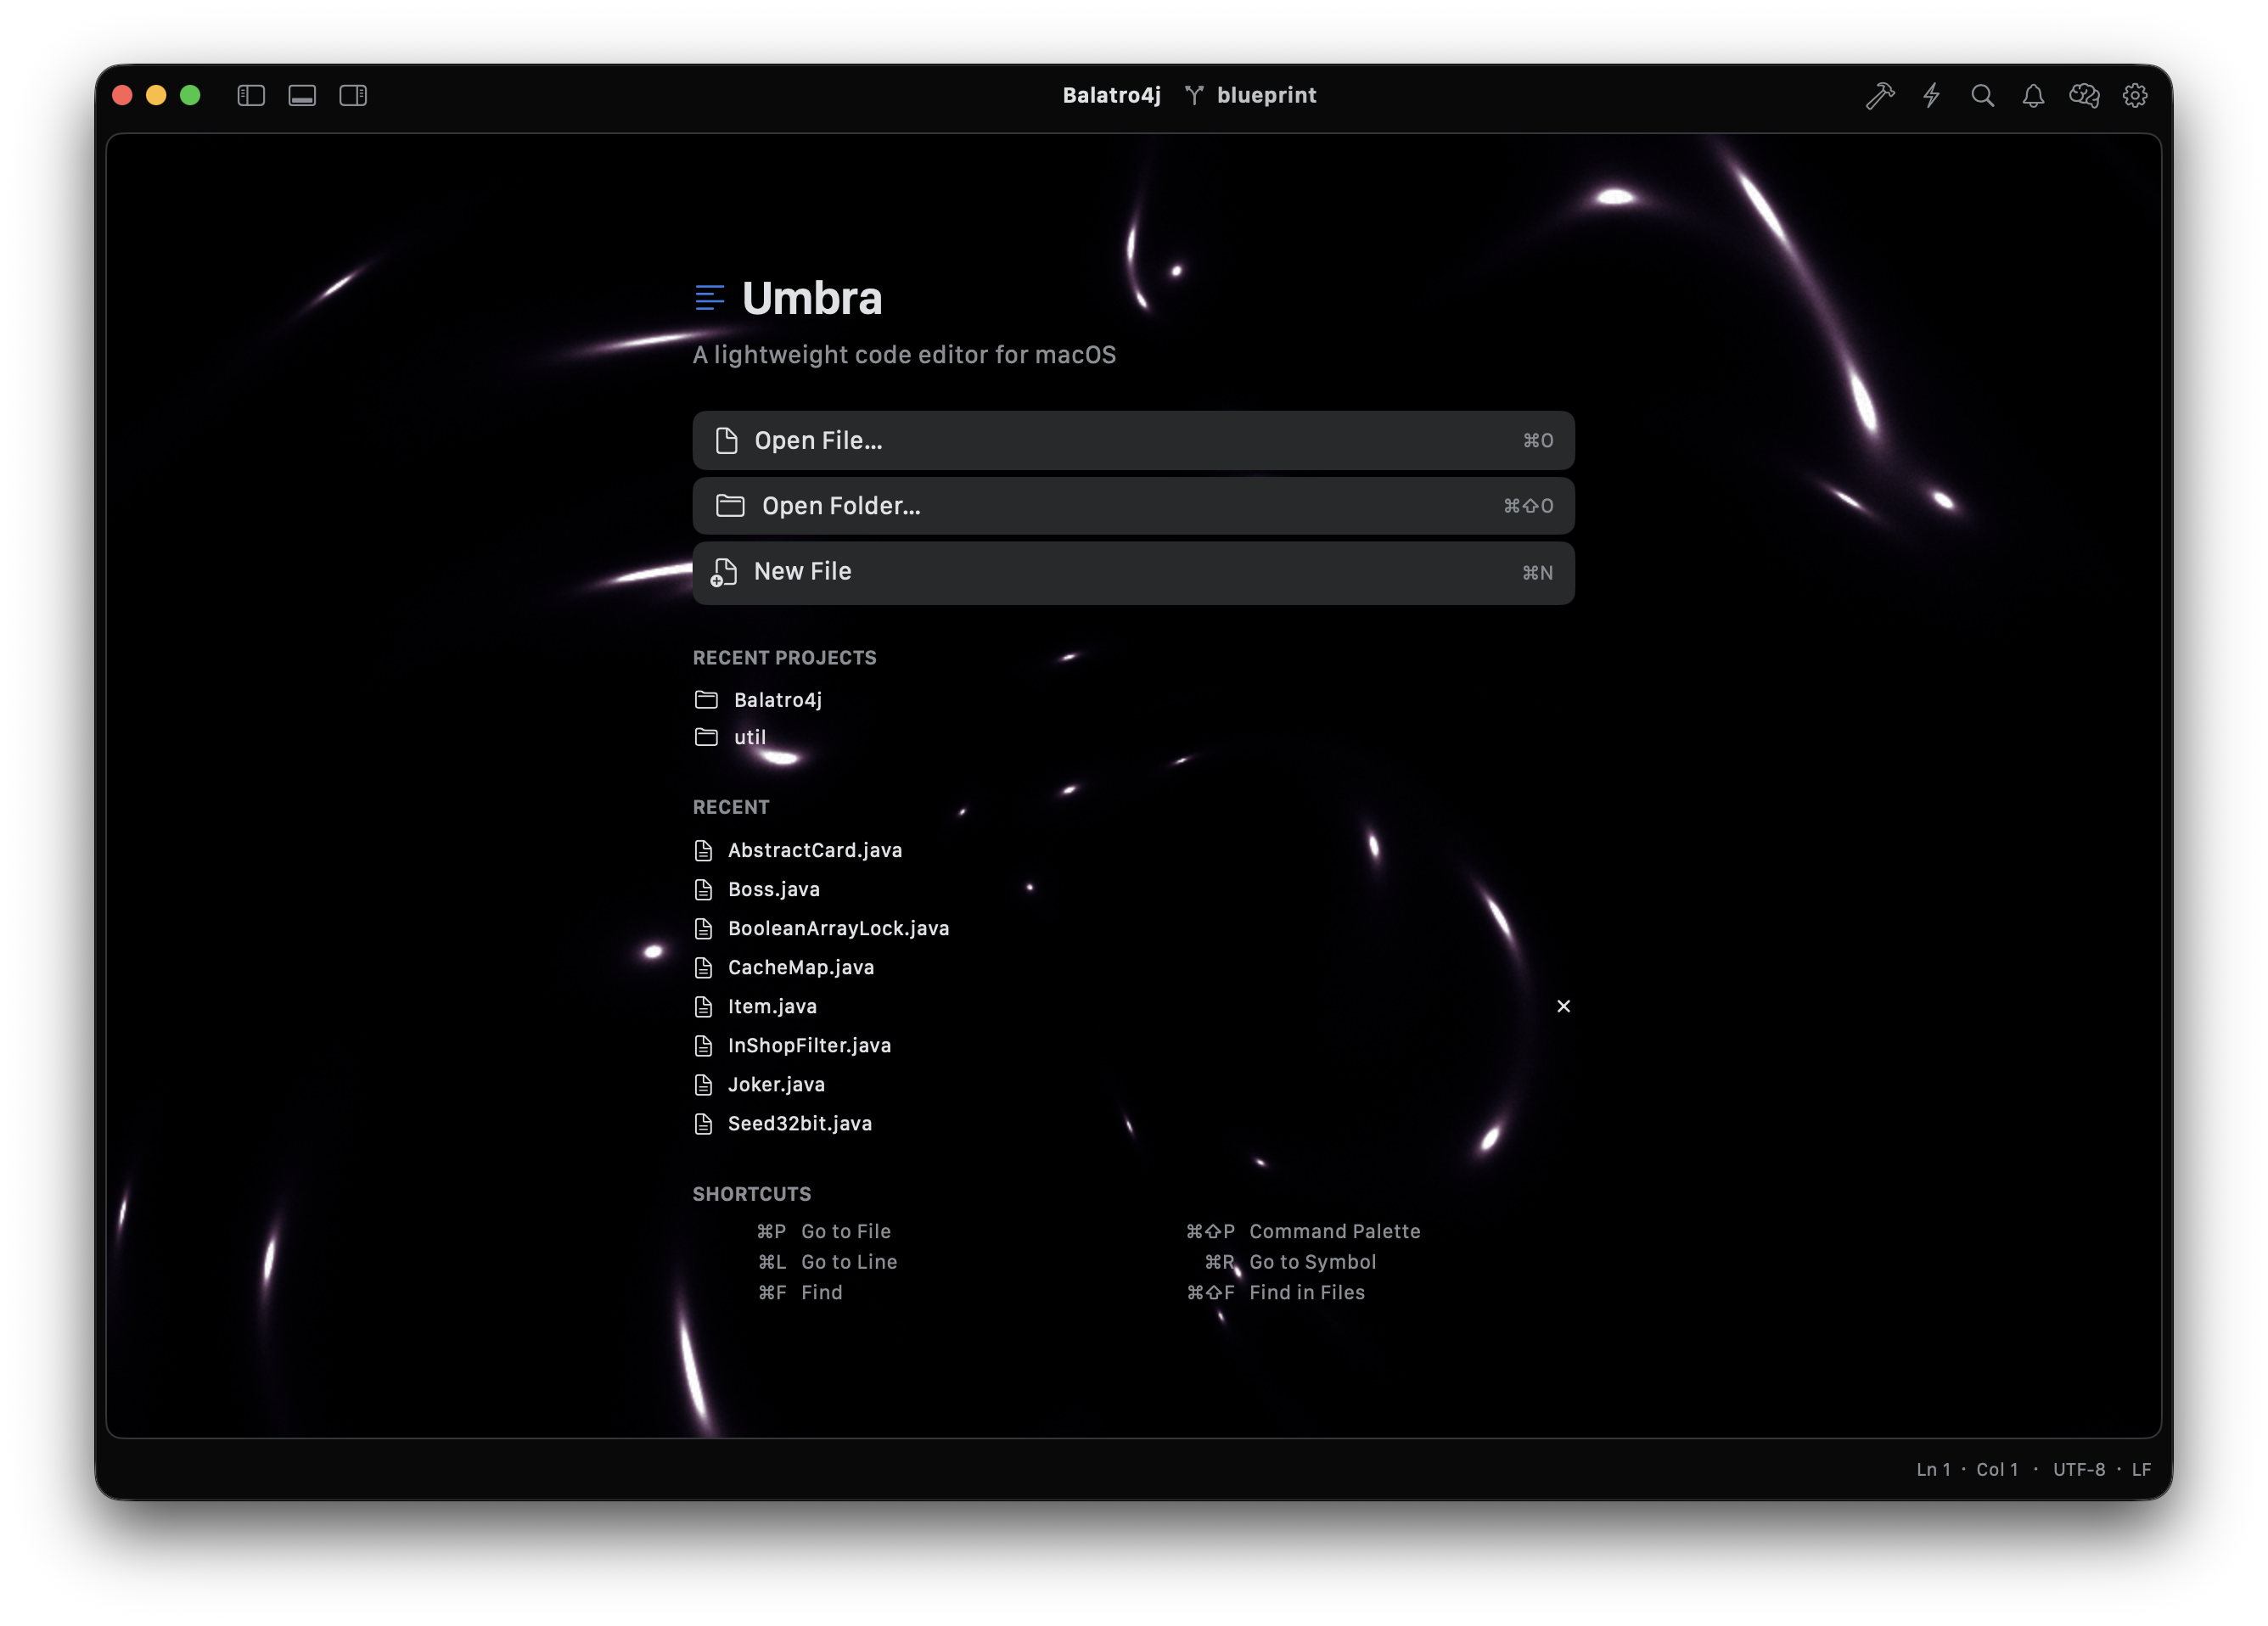Click the Find in Files shortcut
The height and width of the screenshot is (1626, 2268).
pos(1275,1292)
